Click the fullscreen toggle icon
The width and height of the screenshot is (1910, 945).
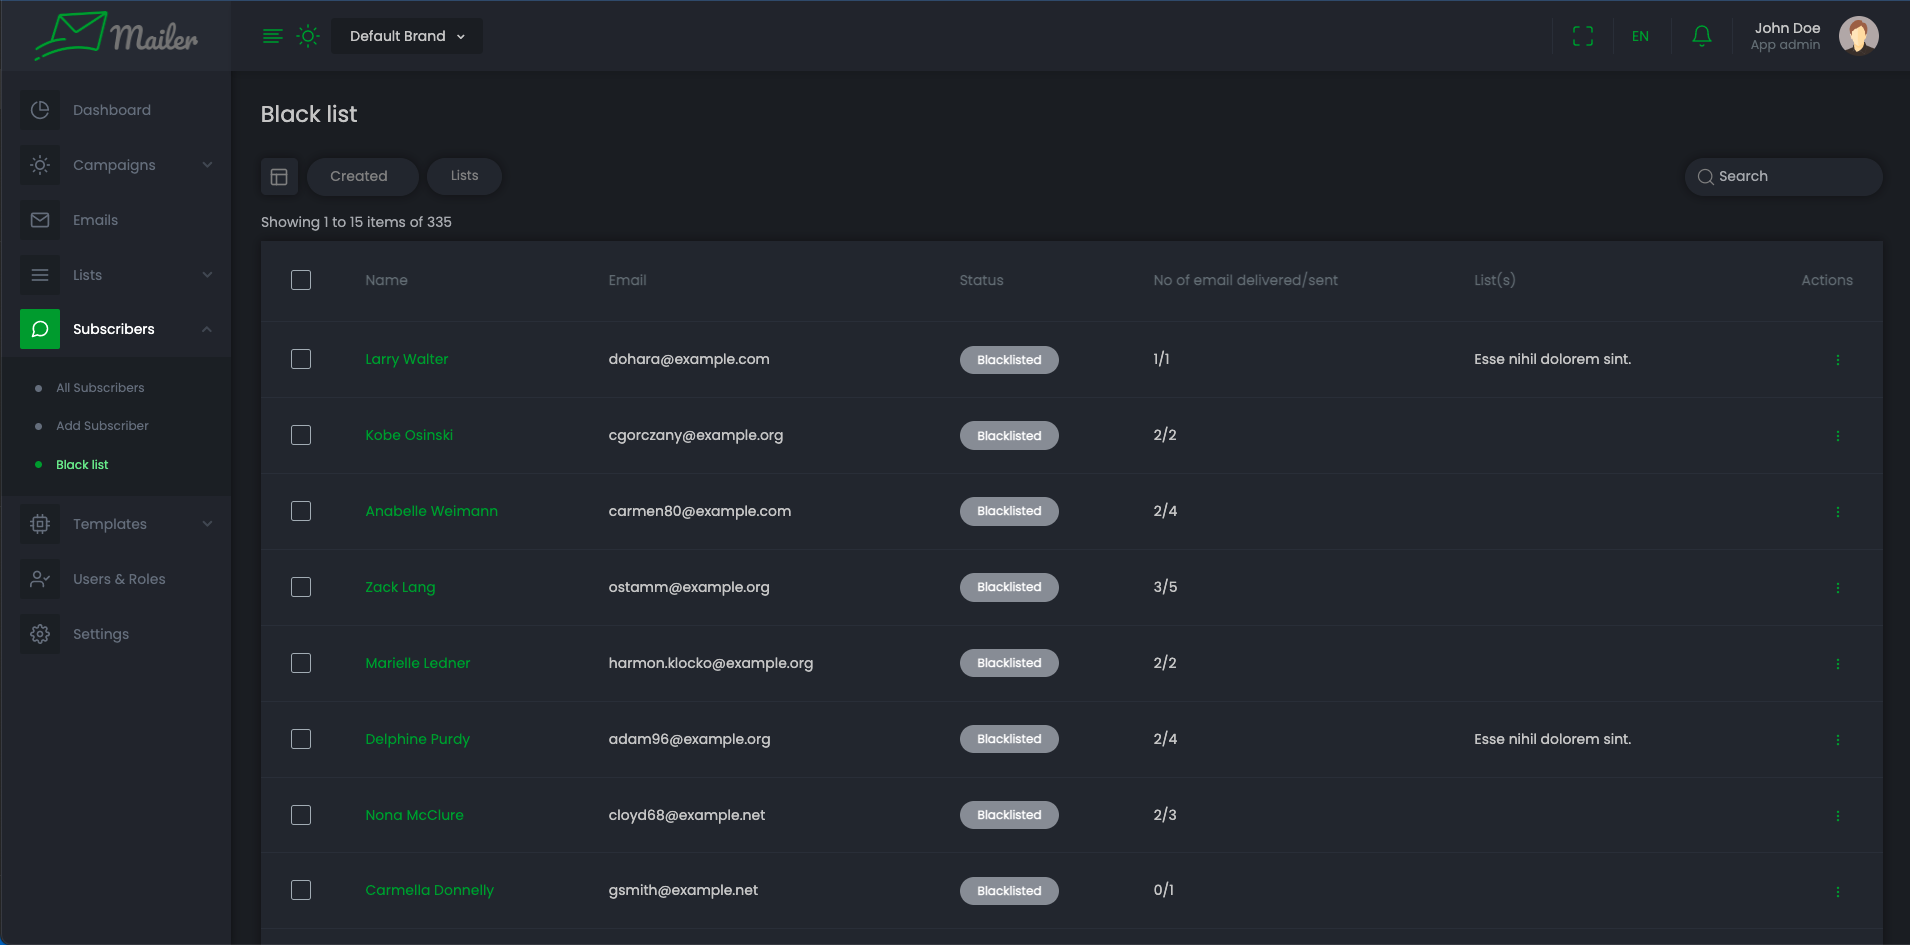tap(1582, 36)
